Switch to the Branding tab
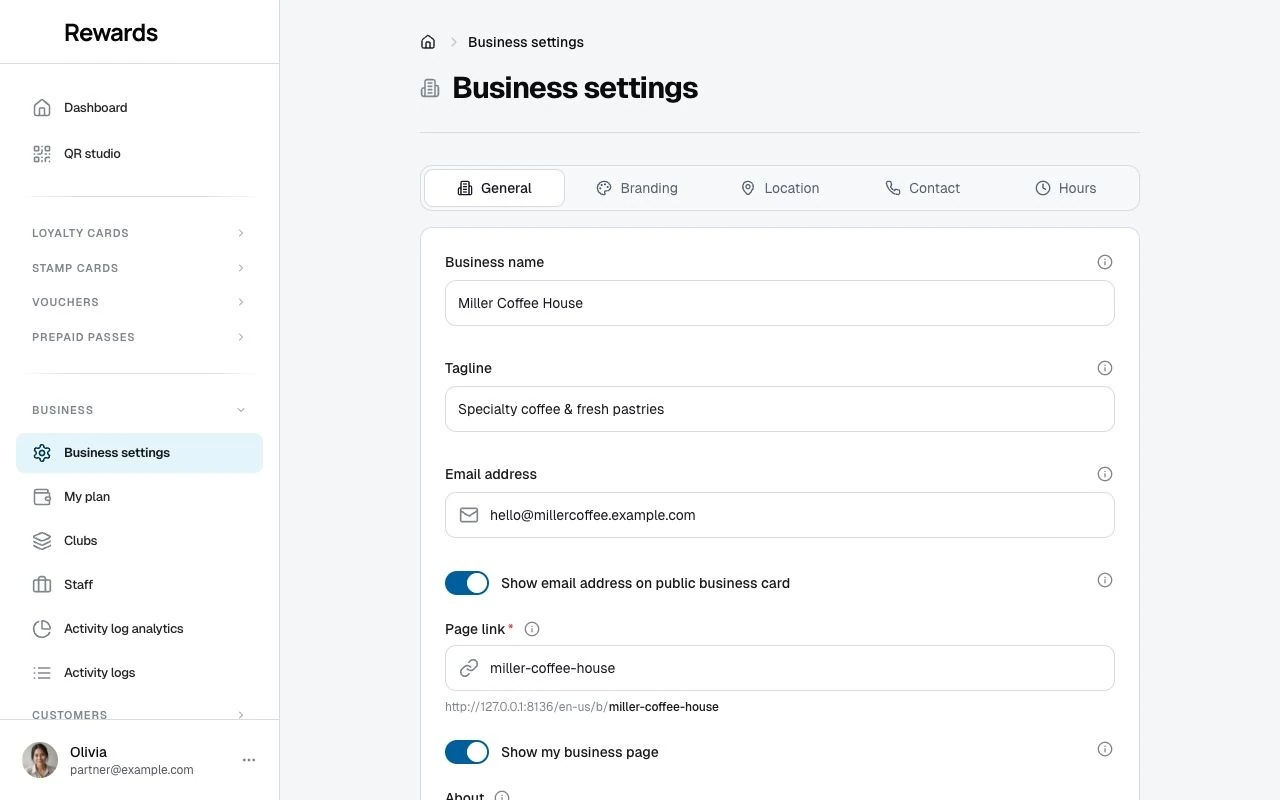The width and height of the screenshot is (1280, 800). click(x=637, y=188)
